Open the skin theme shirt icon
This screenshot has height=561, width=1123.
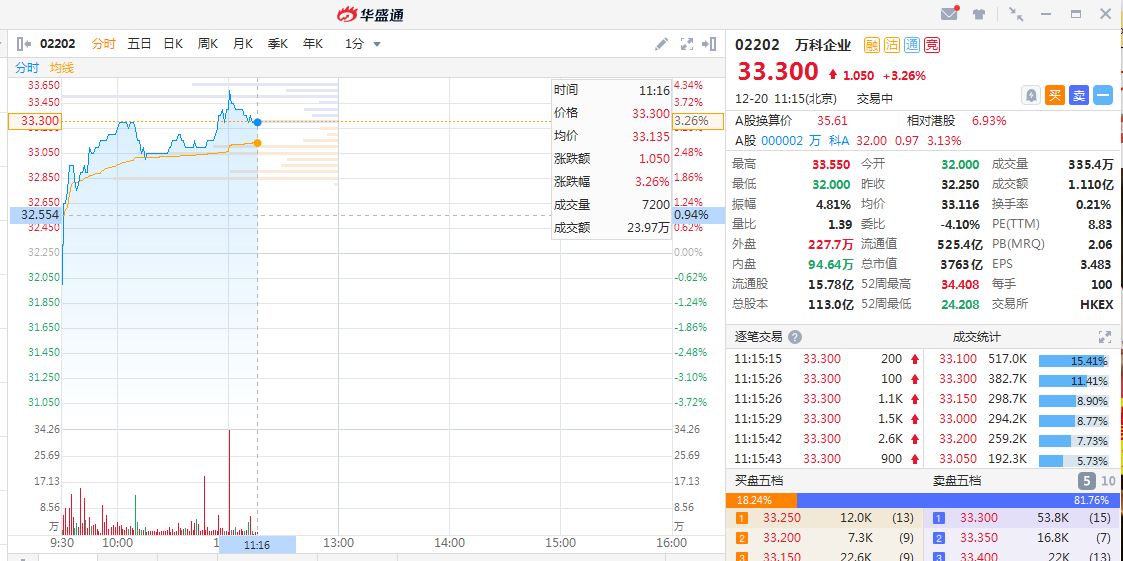[979, 14]
